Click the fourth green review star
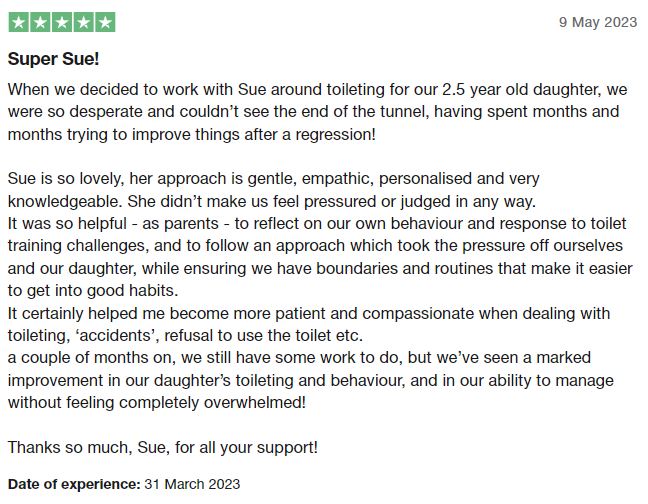 click(83, 22)
